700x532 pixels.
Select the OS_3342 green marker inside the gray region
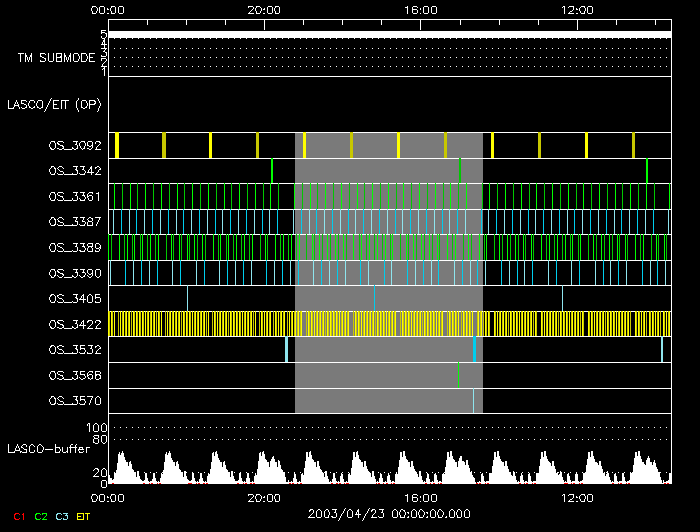coord(460,171)
